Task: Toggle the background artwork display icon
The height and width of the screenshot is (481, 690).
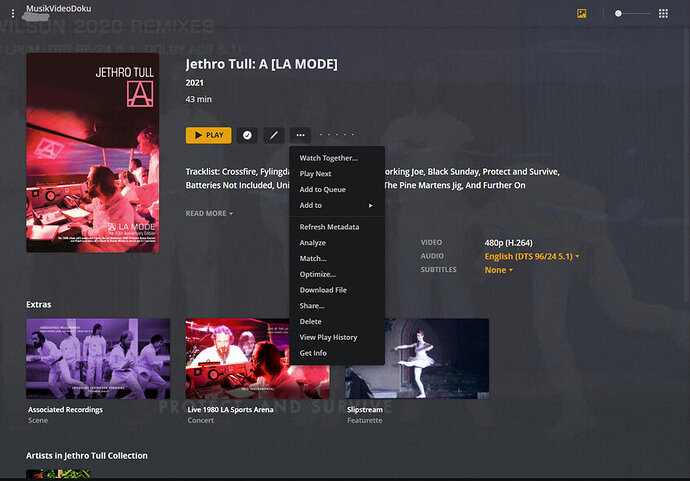Action: 581,14
